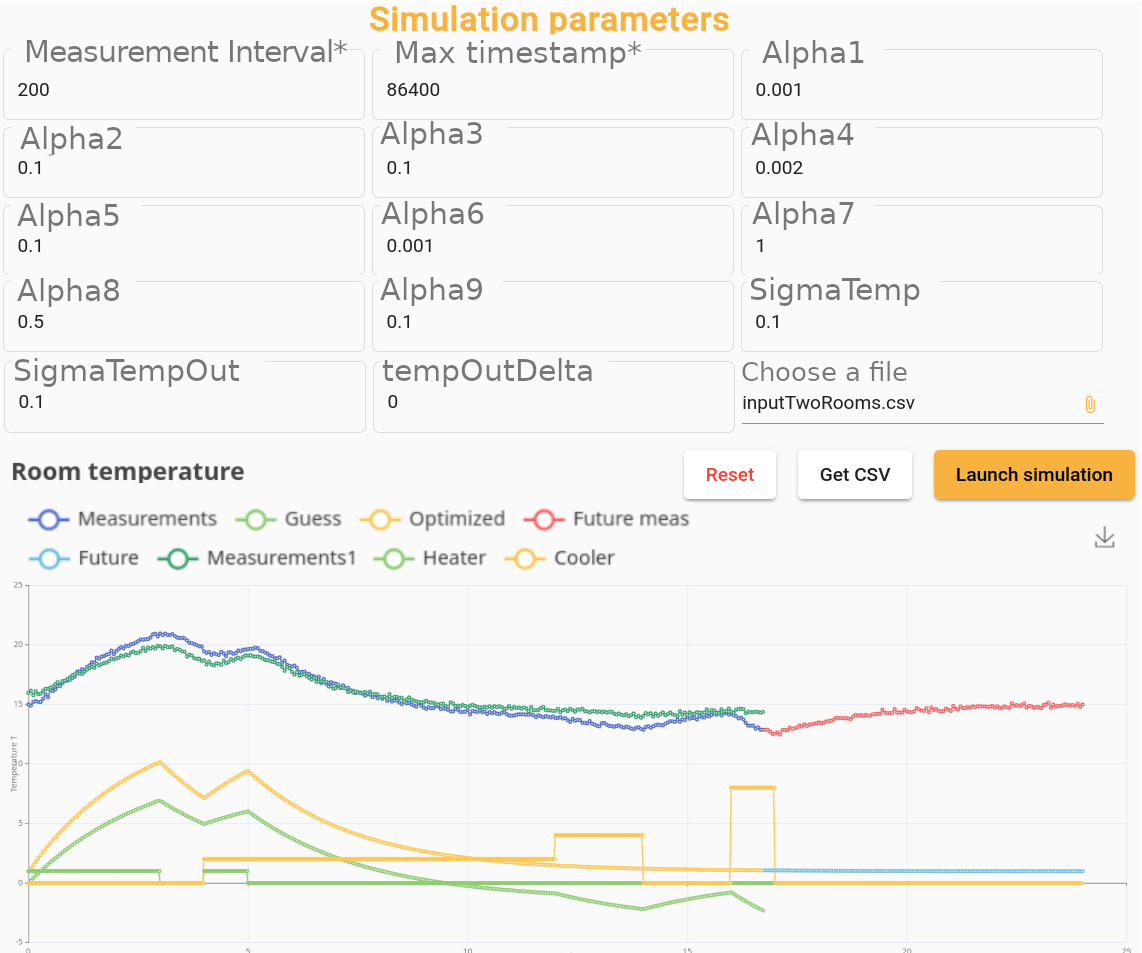The image size is (1142, 953).
Task: Toggle the Cooler legend series
Action: coord(561,558)
